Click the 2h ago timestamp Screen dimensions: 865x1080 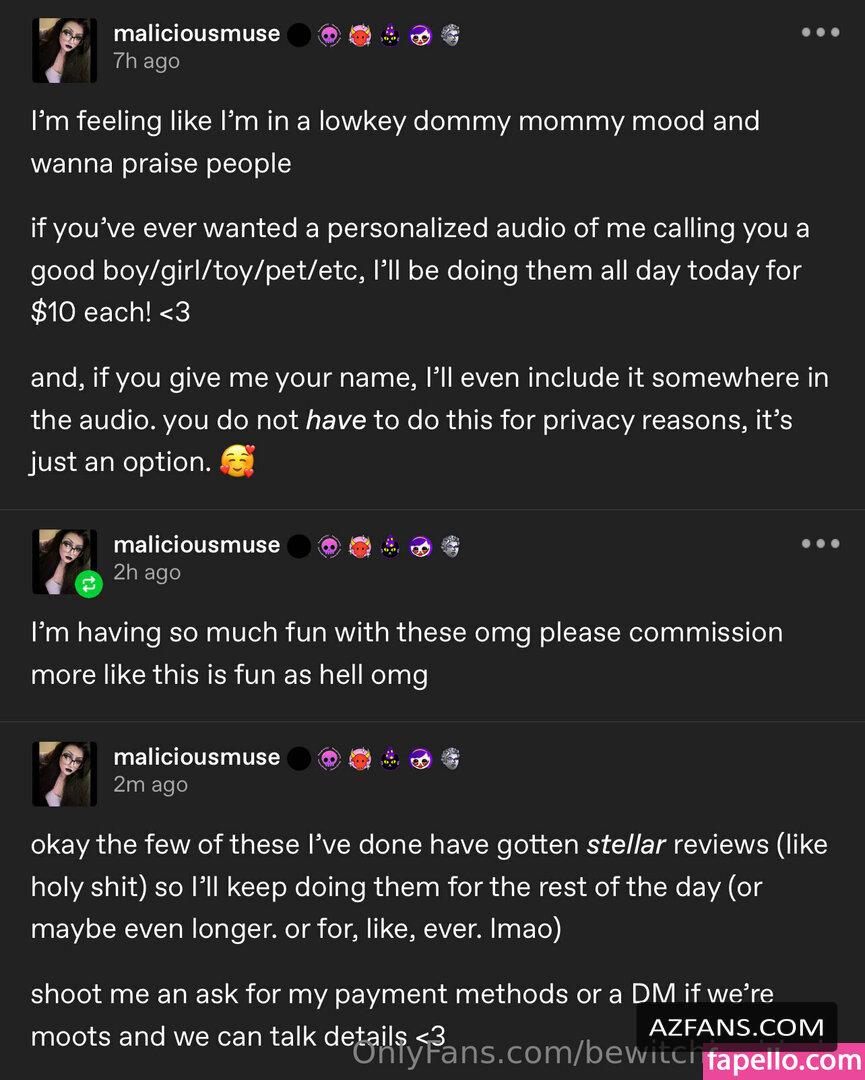coord(146,572)
